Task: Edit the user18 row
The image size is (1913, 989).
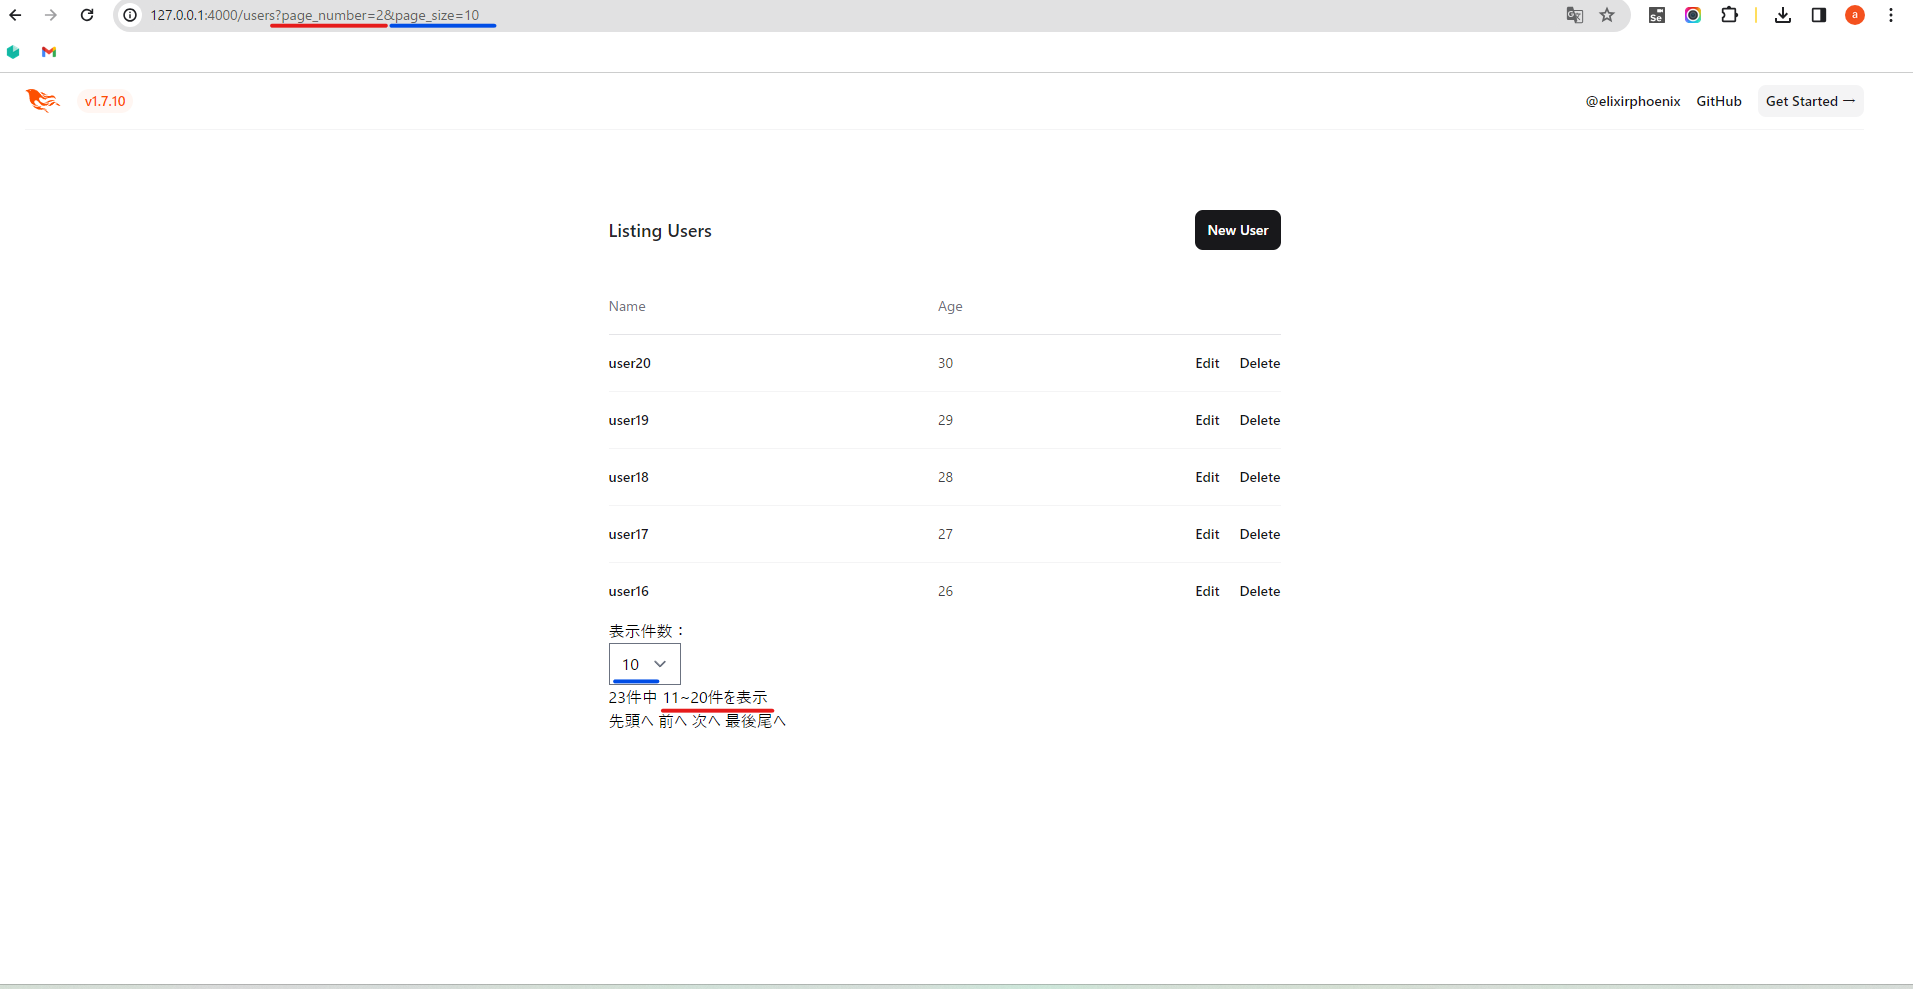Action: click(1207, 477)
